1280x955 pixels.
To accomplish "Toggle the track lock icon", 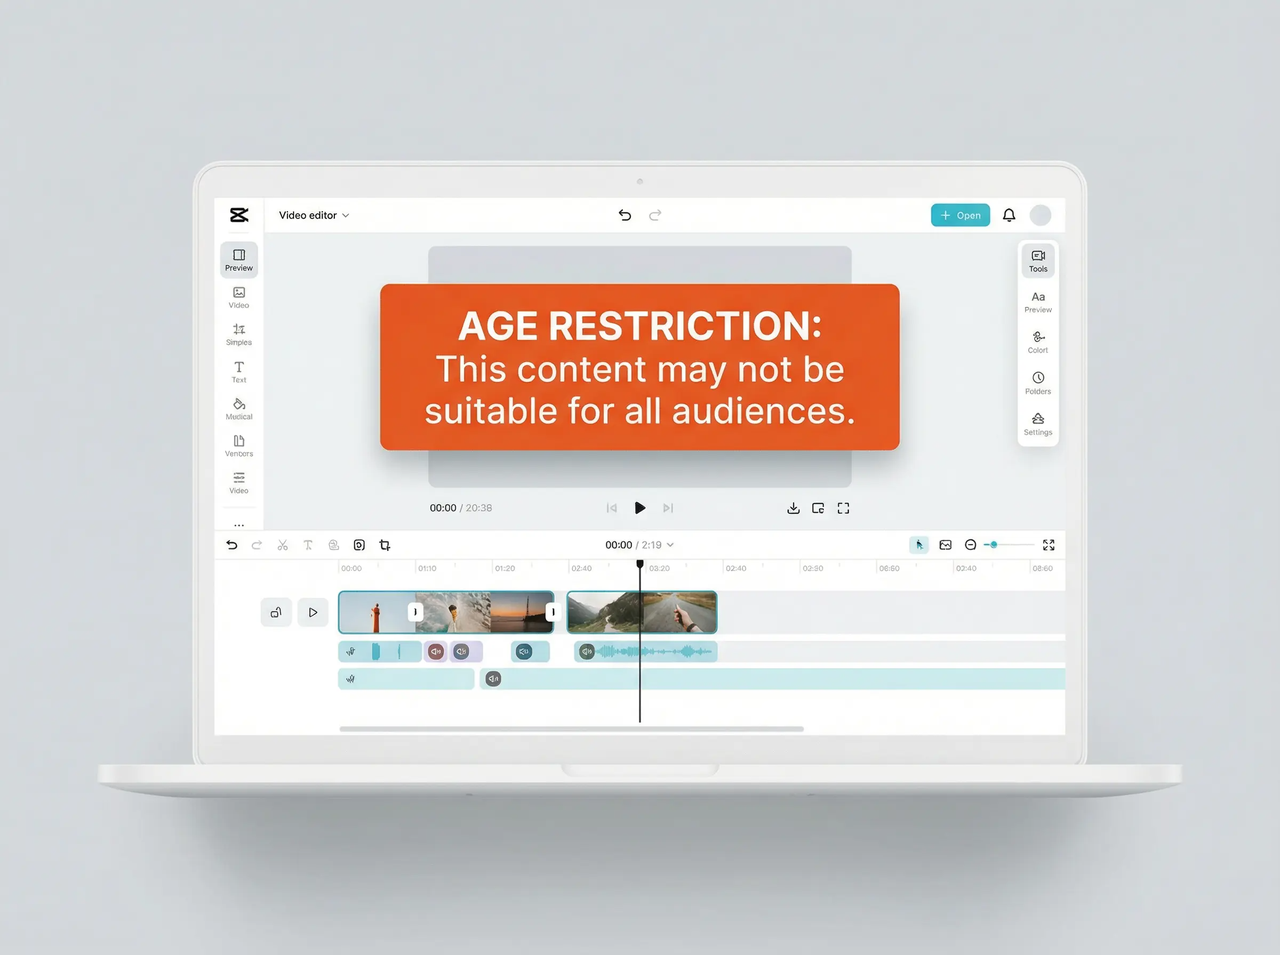I will pos(276,612).
